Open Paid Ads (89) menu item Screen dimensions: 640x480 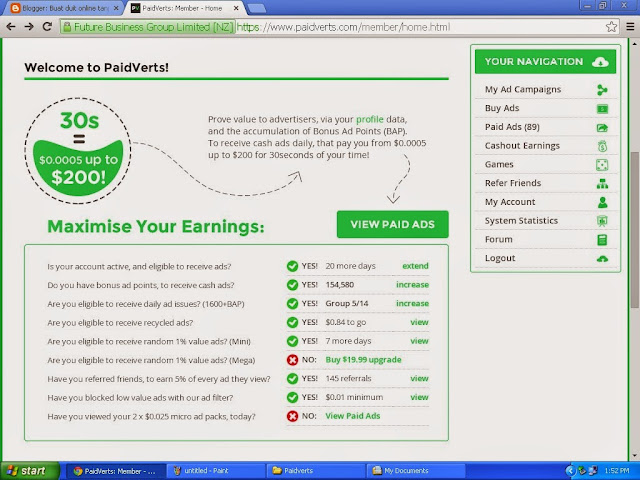546,127
